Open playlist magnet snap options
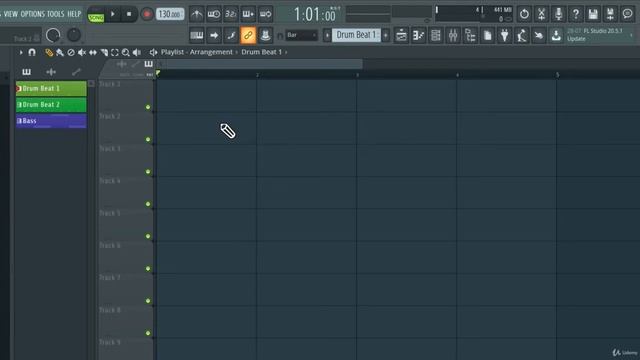 pyautogui.click(x=32, y=52)
